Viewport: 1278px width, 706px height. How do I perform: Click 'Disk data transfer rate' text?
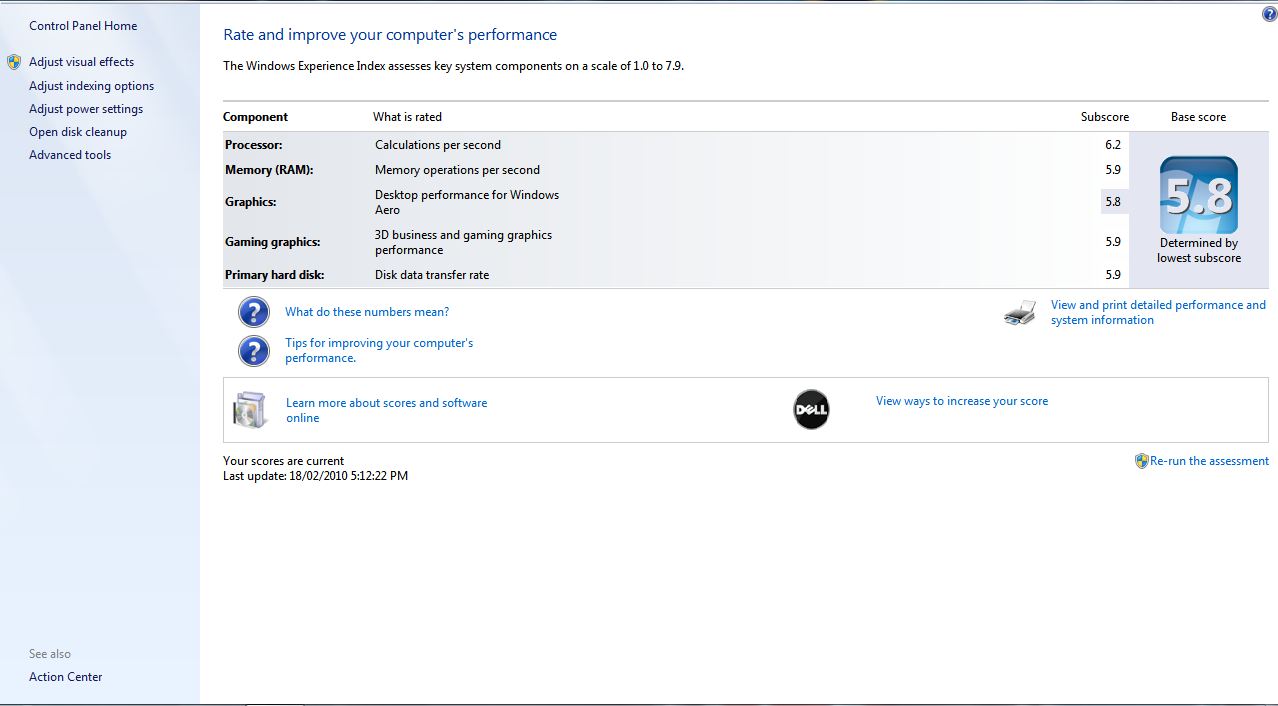(432, 275)
